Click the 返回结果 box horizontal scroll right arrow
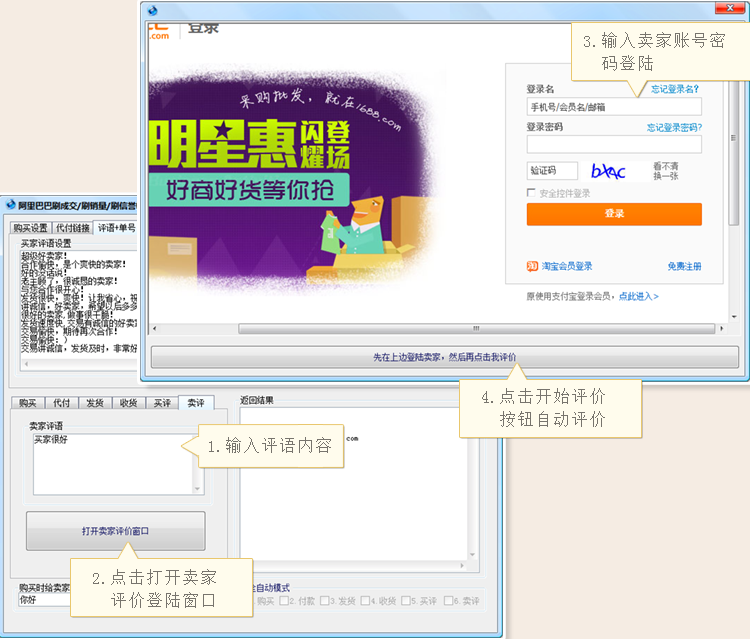This screenshot has width=750, height=639. (462, 565)
